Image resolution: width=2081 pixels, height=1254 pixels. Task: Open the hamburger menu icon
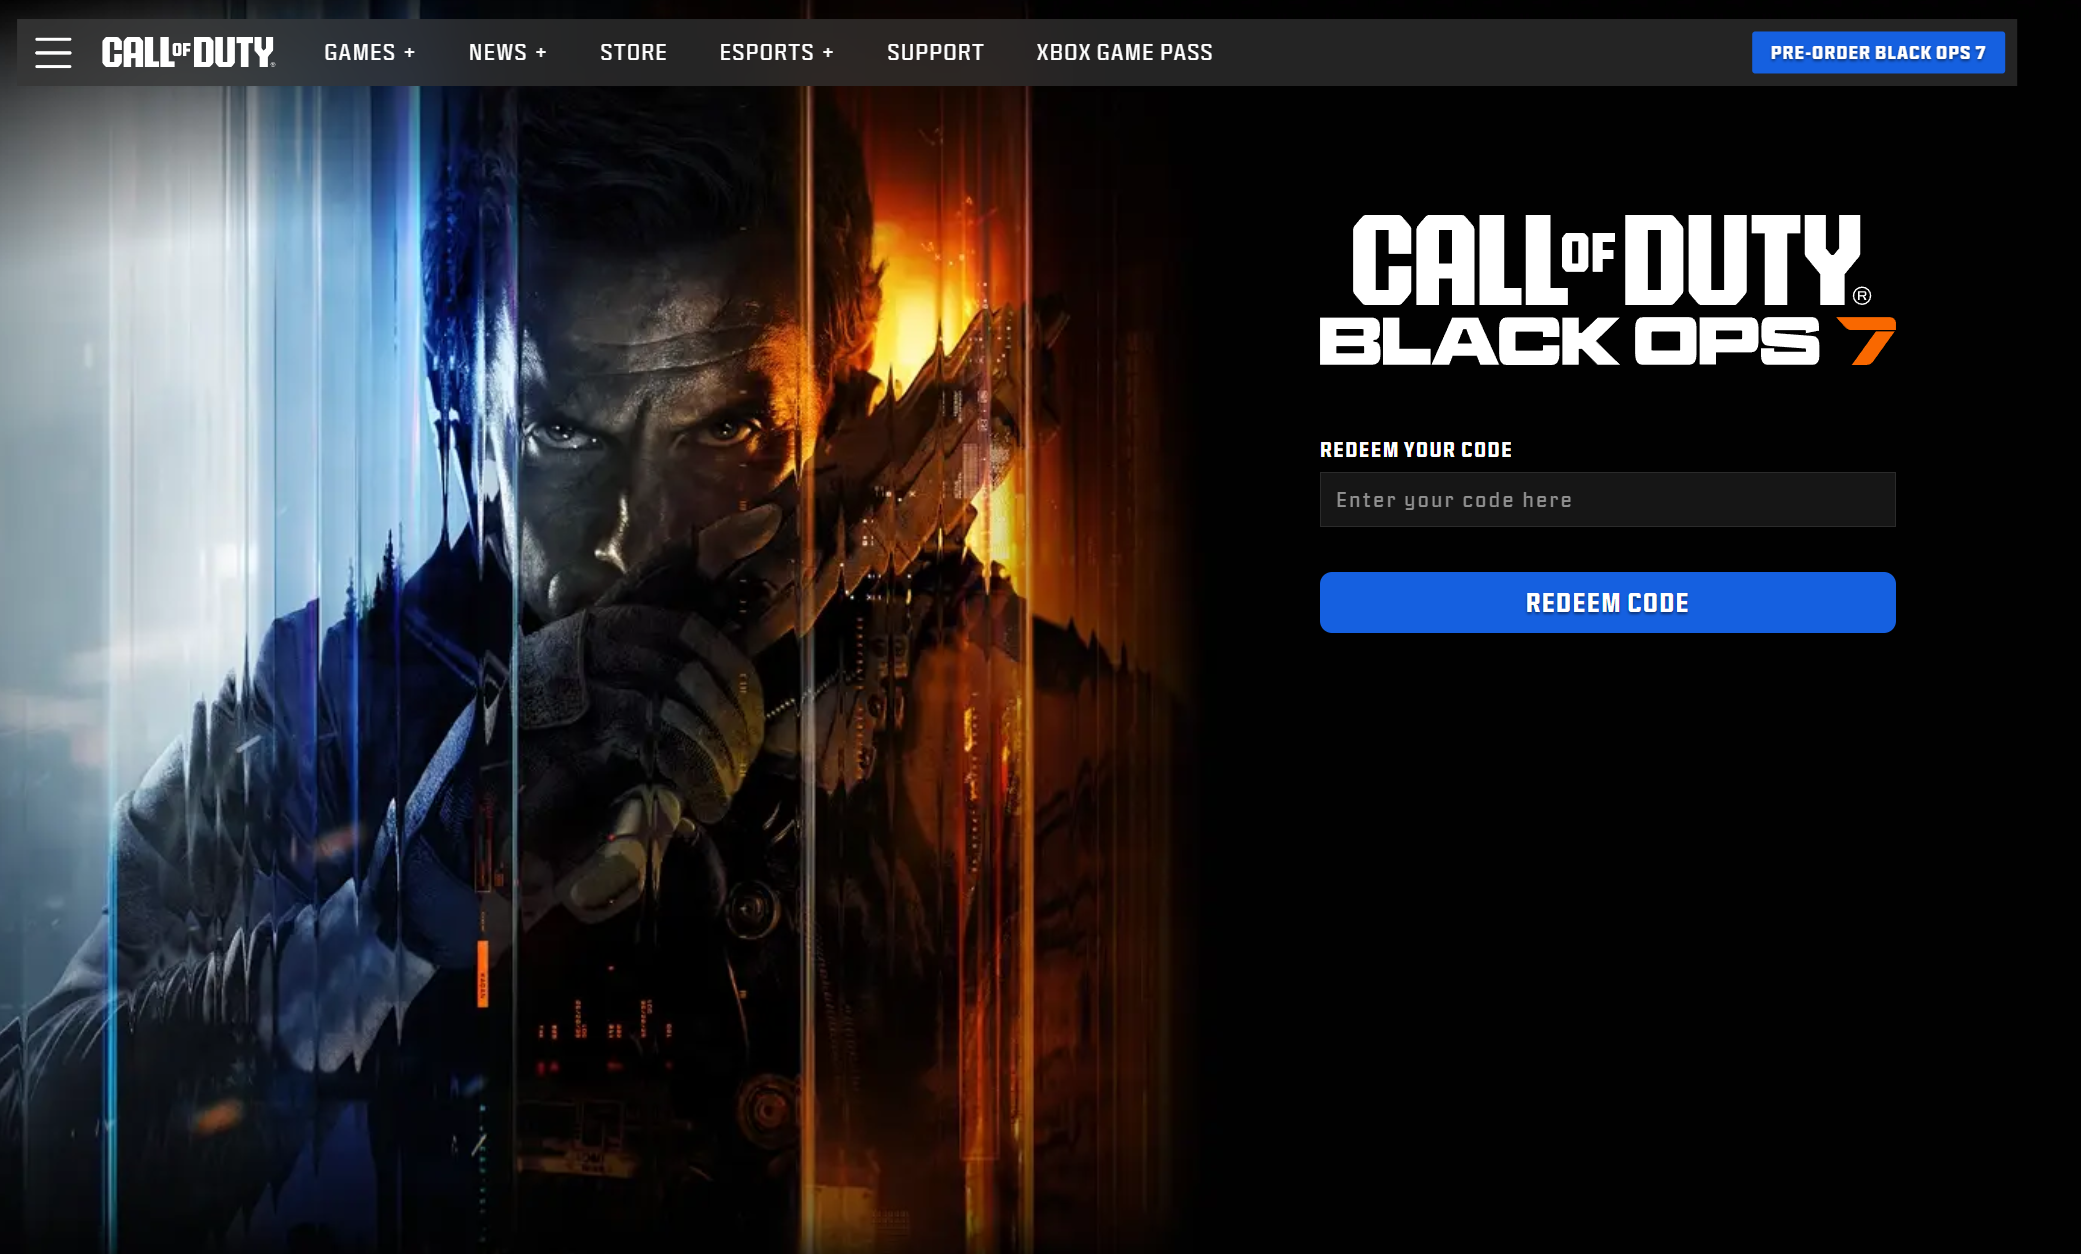(53, 52)
